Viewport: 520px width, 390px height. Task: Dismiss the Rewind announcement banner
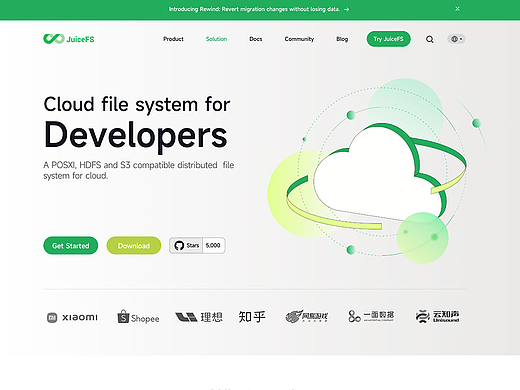coord(458,9)
